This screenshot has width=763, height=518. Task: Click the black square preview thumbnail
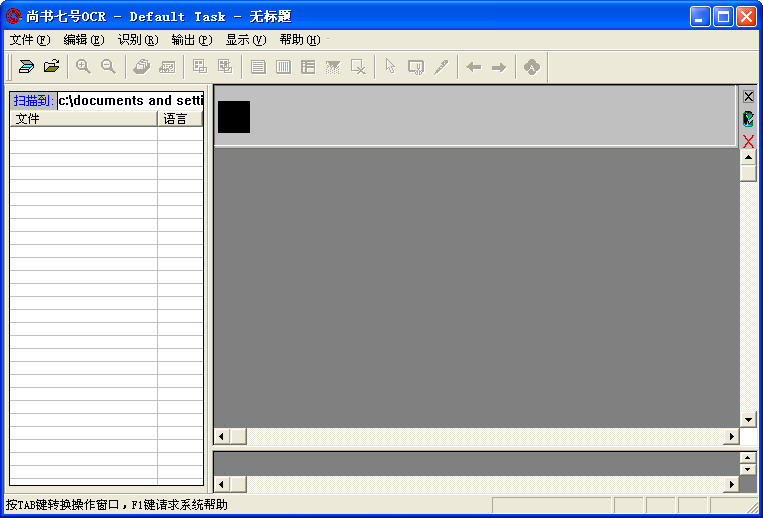tap(234, 117)
